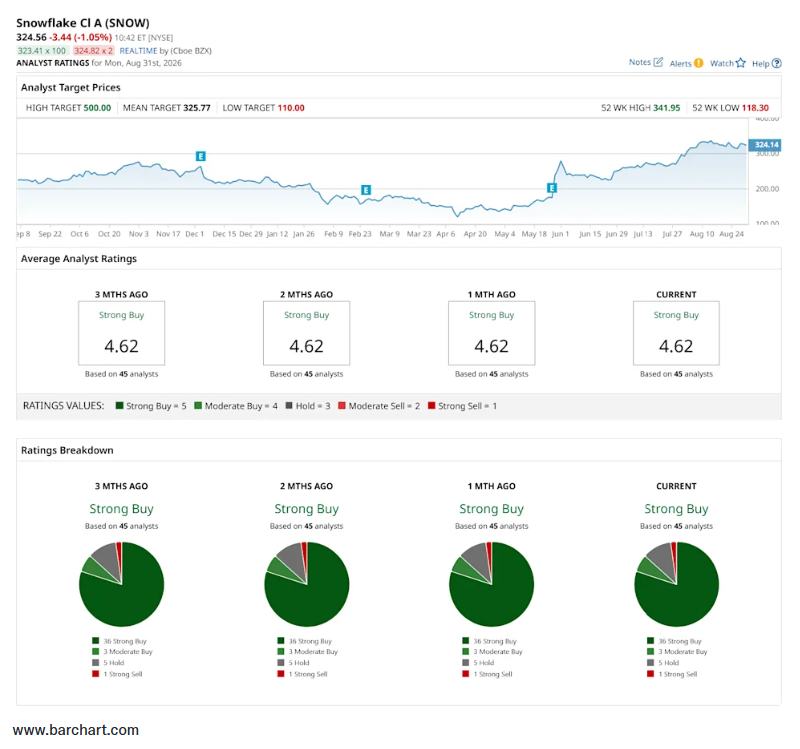Click the Average Analyst Ratings heading
Viewport: 800px width, 749px height.
click(x=79, y=259)
